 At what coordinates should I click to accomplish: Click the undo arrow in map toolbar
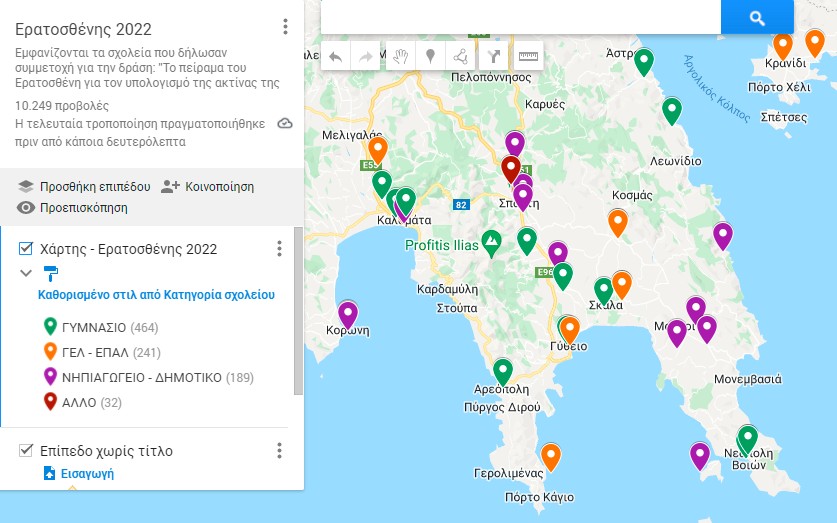[x=335, y=57]
